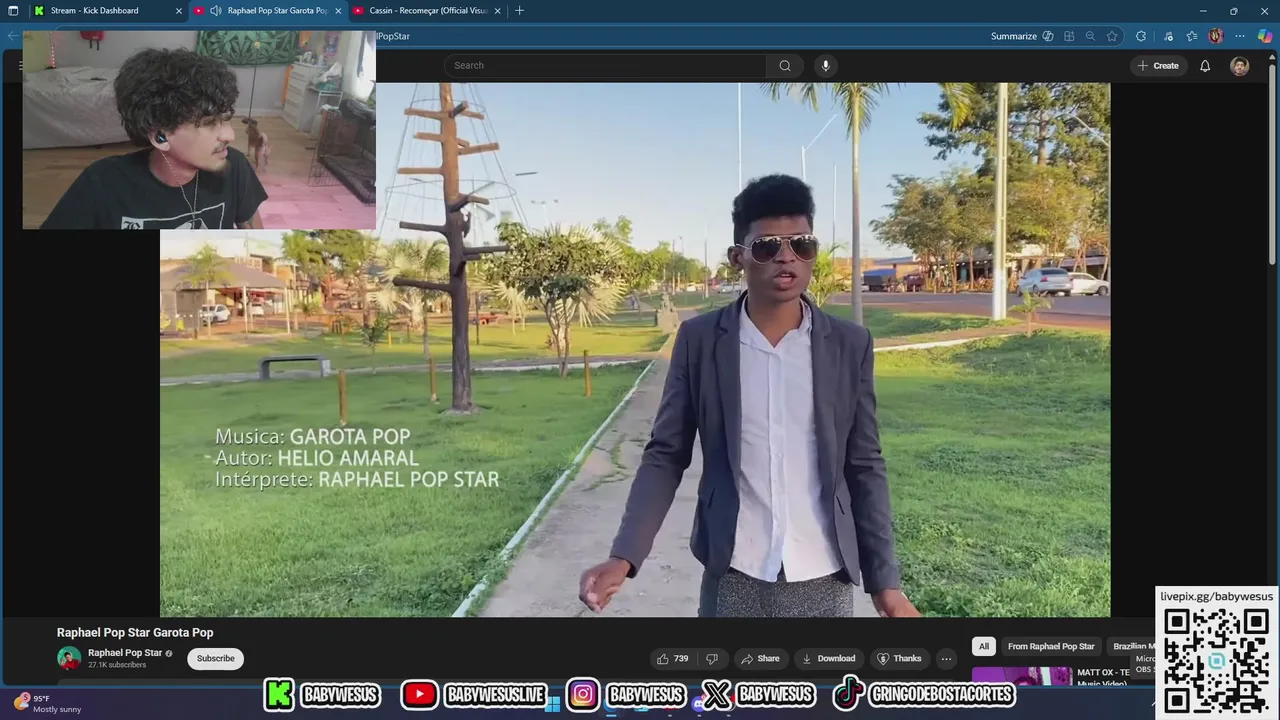The height and width of the screenshot is (720, 1280).
Task: Click the split screen apps icon
Action: pos(1069,36)
